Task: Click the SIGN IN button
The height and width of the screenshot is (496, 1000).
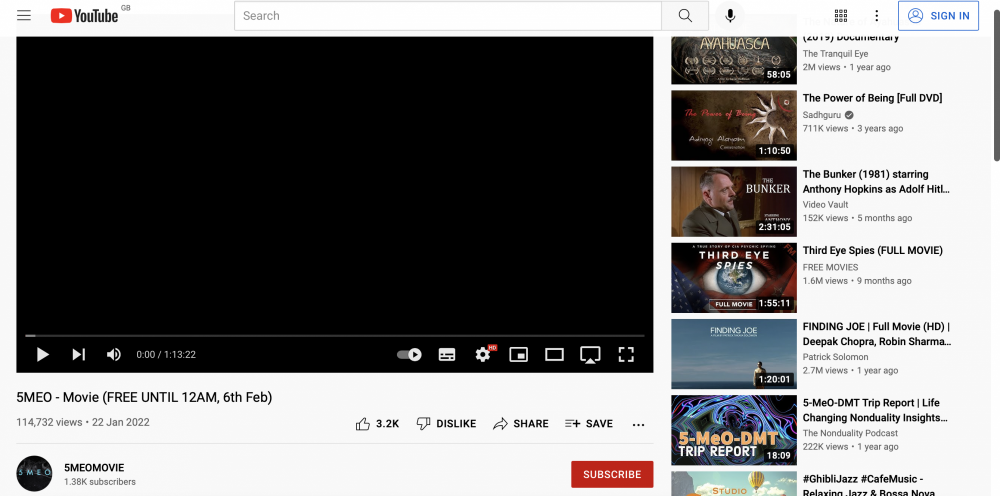Action: pos(938,16)
